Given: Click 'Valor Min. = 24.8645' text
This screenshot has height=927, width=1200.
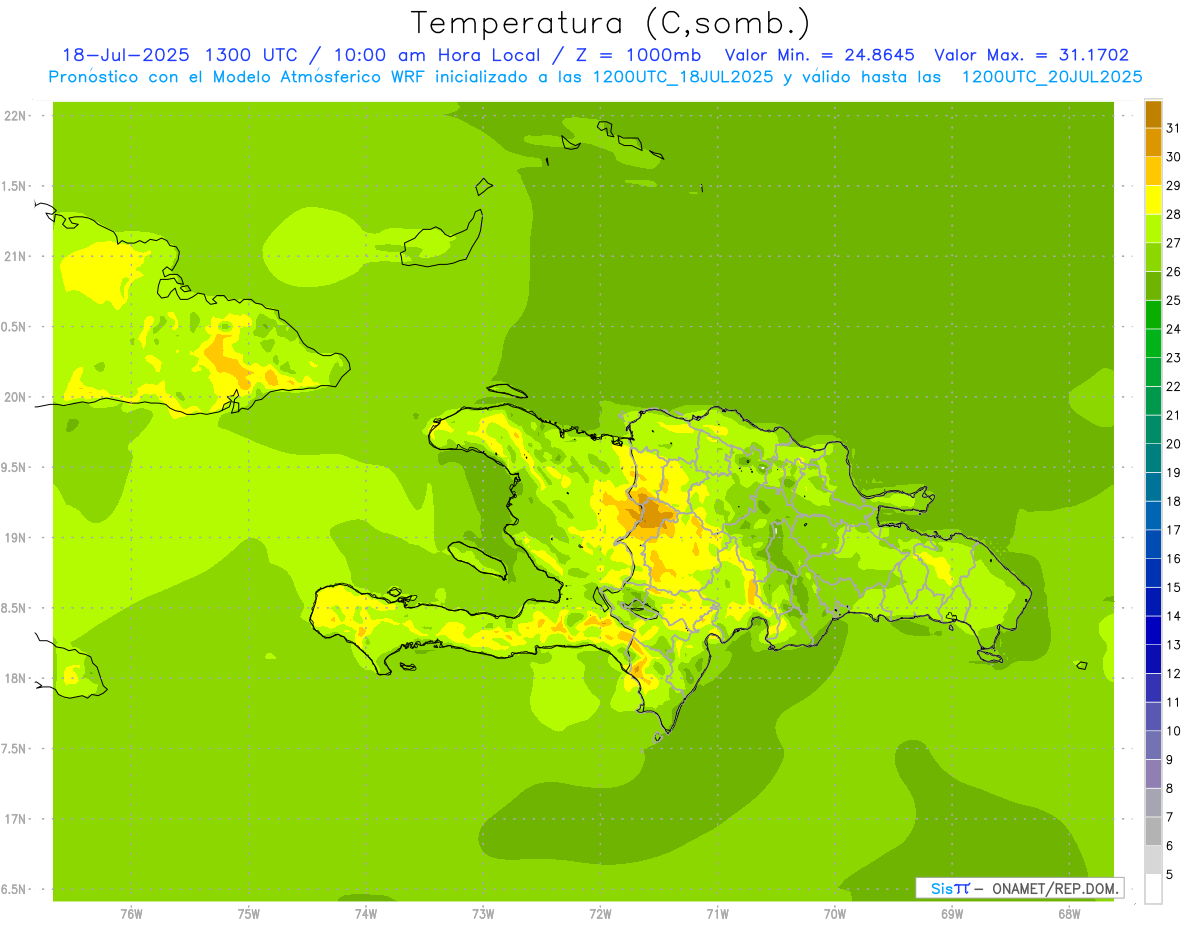Looking at the screenshot, I should pyautogui.click(x=818, y=55).
